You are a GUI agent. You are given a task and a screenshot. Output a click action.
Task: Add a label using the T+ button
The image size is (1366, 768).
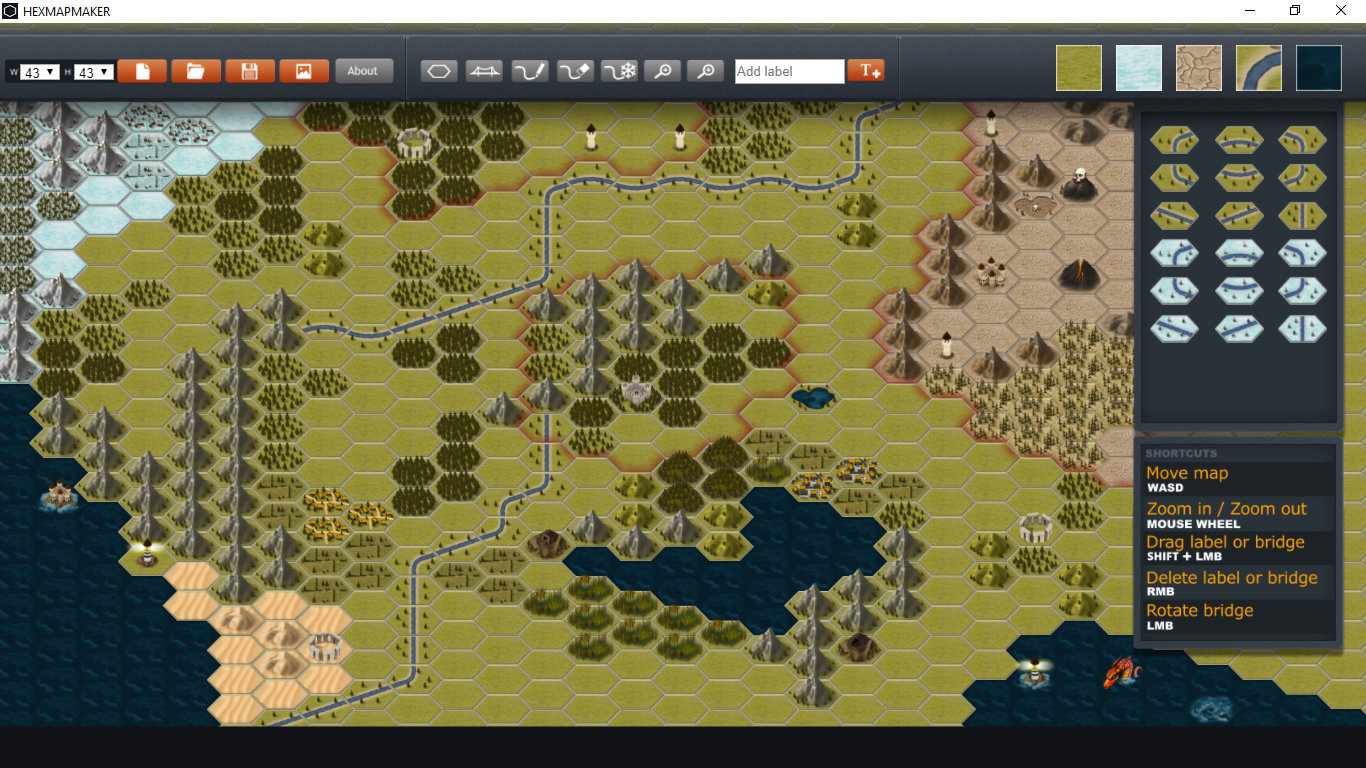[x=865, y=70]
